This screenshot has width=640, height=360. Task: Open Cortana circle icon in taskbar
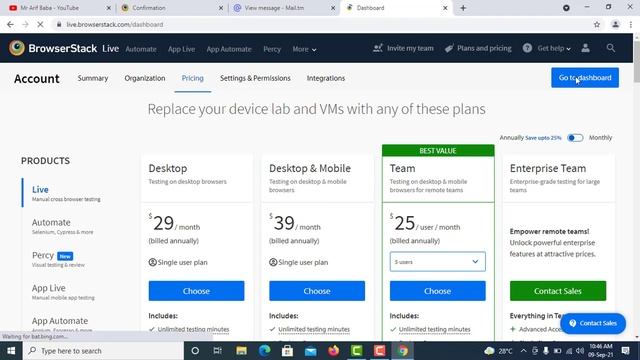click(195, 351)
